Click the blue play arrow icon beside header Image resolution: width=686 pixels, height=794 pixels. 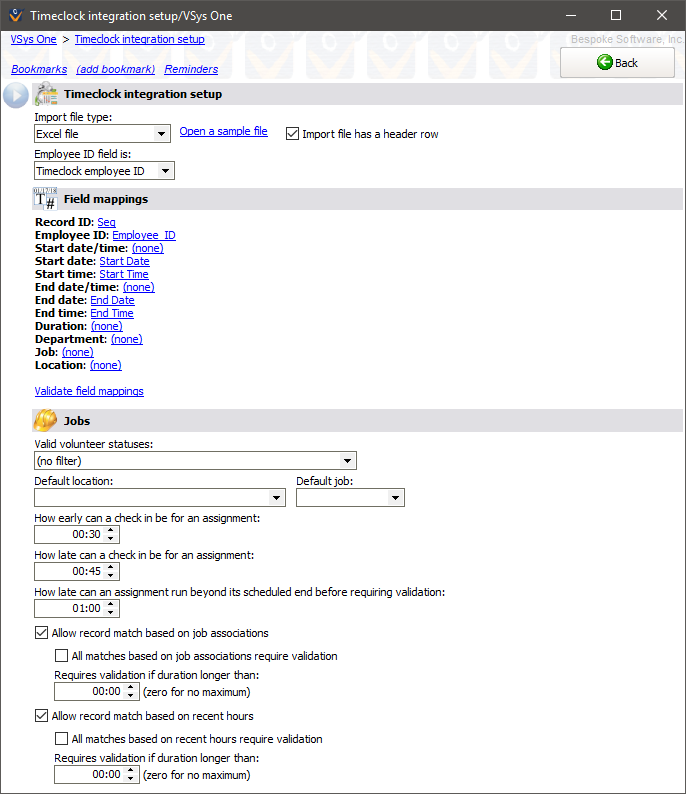pyautogui.click(x=16, y=95)
